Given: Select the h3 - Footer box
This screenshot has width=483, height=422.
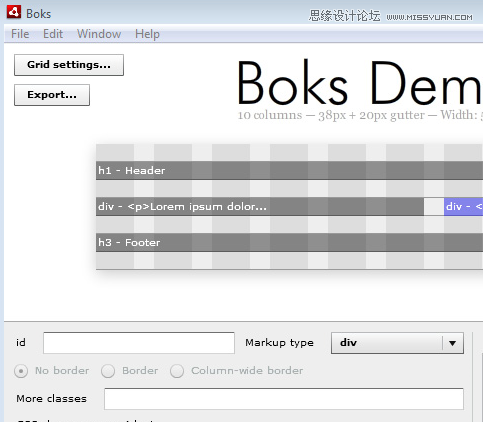Looking at the screenshot, I should click(289, 242).
